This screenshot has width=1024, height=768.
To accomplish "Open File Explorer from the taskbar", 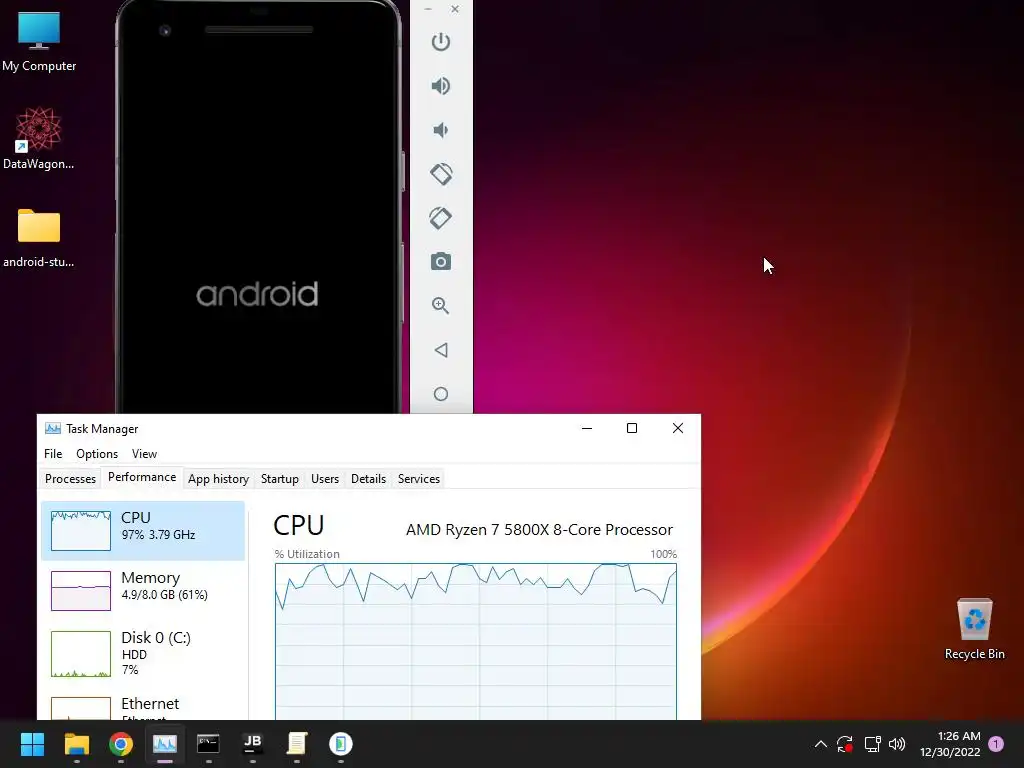I will click(76, 744).
